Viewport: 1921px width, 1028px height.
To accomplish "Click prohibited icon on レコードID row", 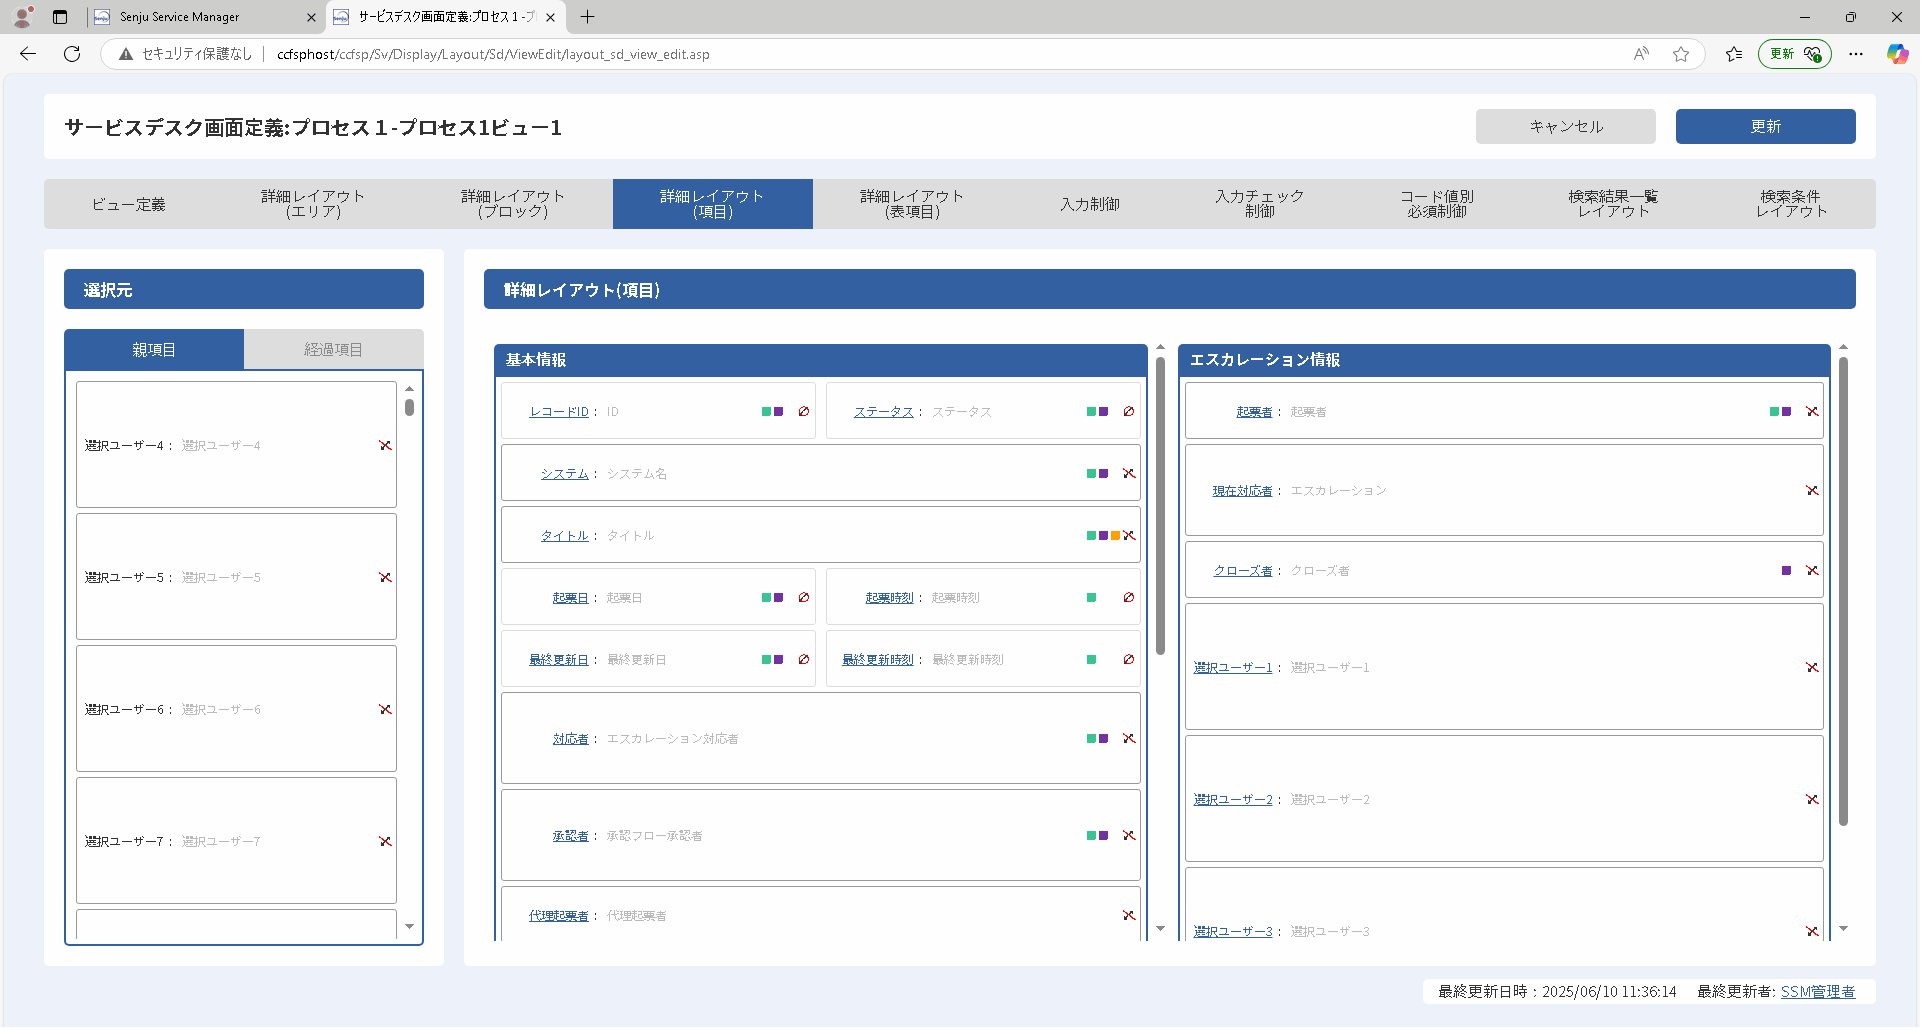I will pyautogui.click(x=804, y=412).
